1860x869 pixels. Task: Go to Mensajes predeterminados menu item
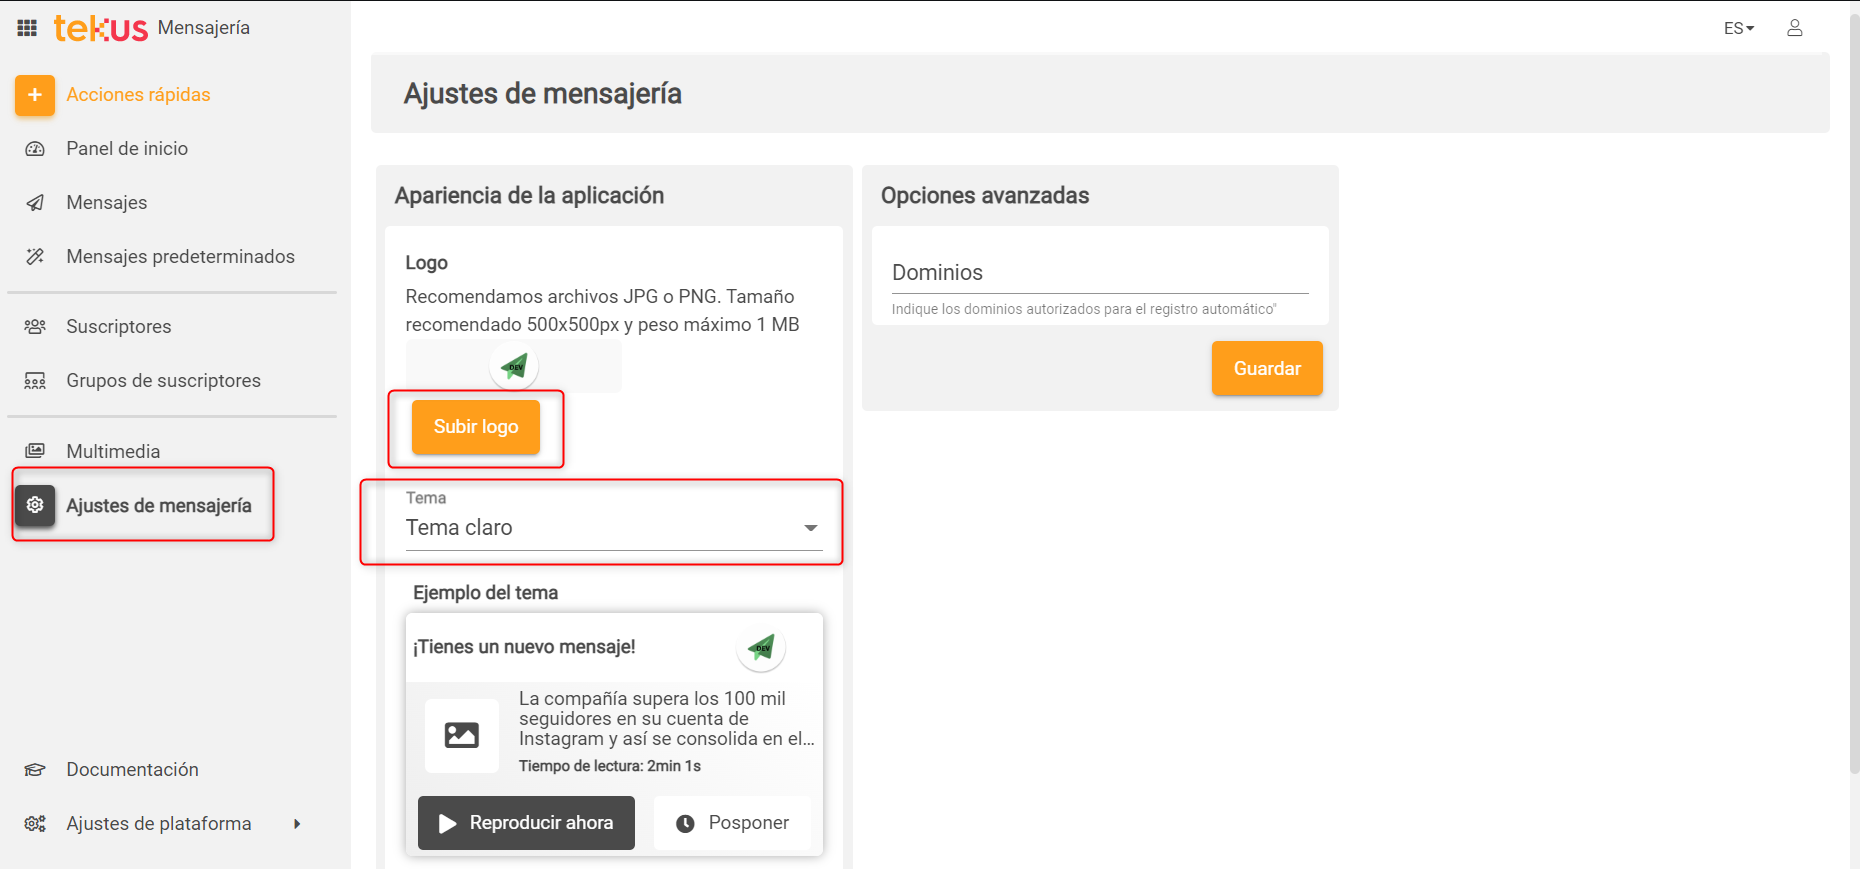click(x=180, y=257)
